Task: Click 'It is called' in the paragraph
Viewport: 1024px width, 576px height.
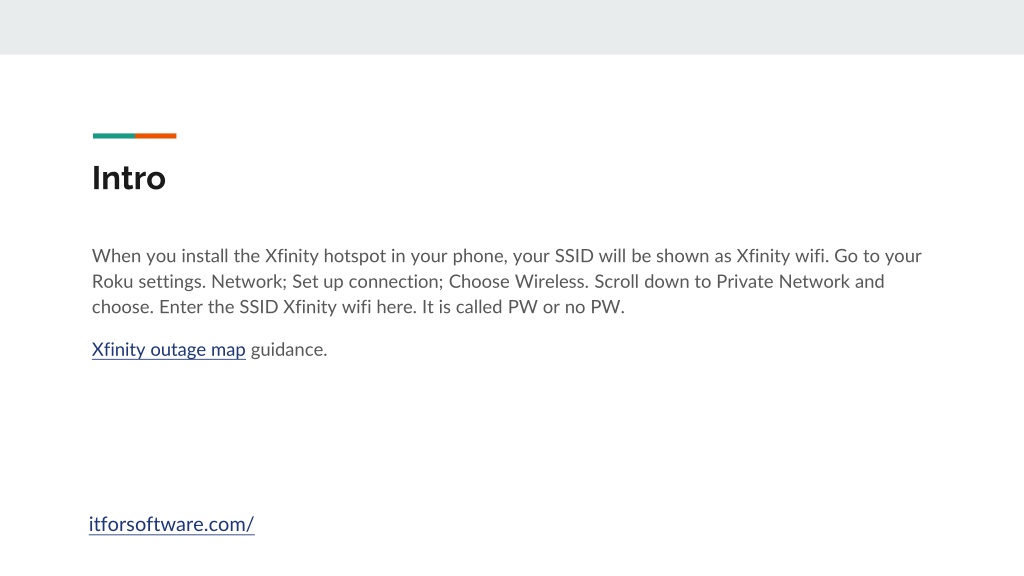Action: pyautogui.click(x=462, y=308)
